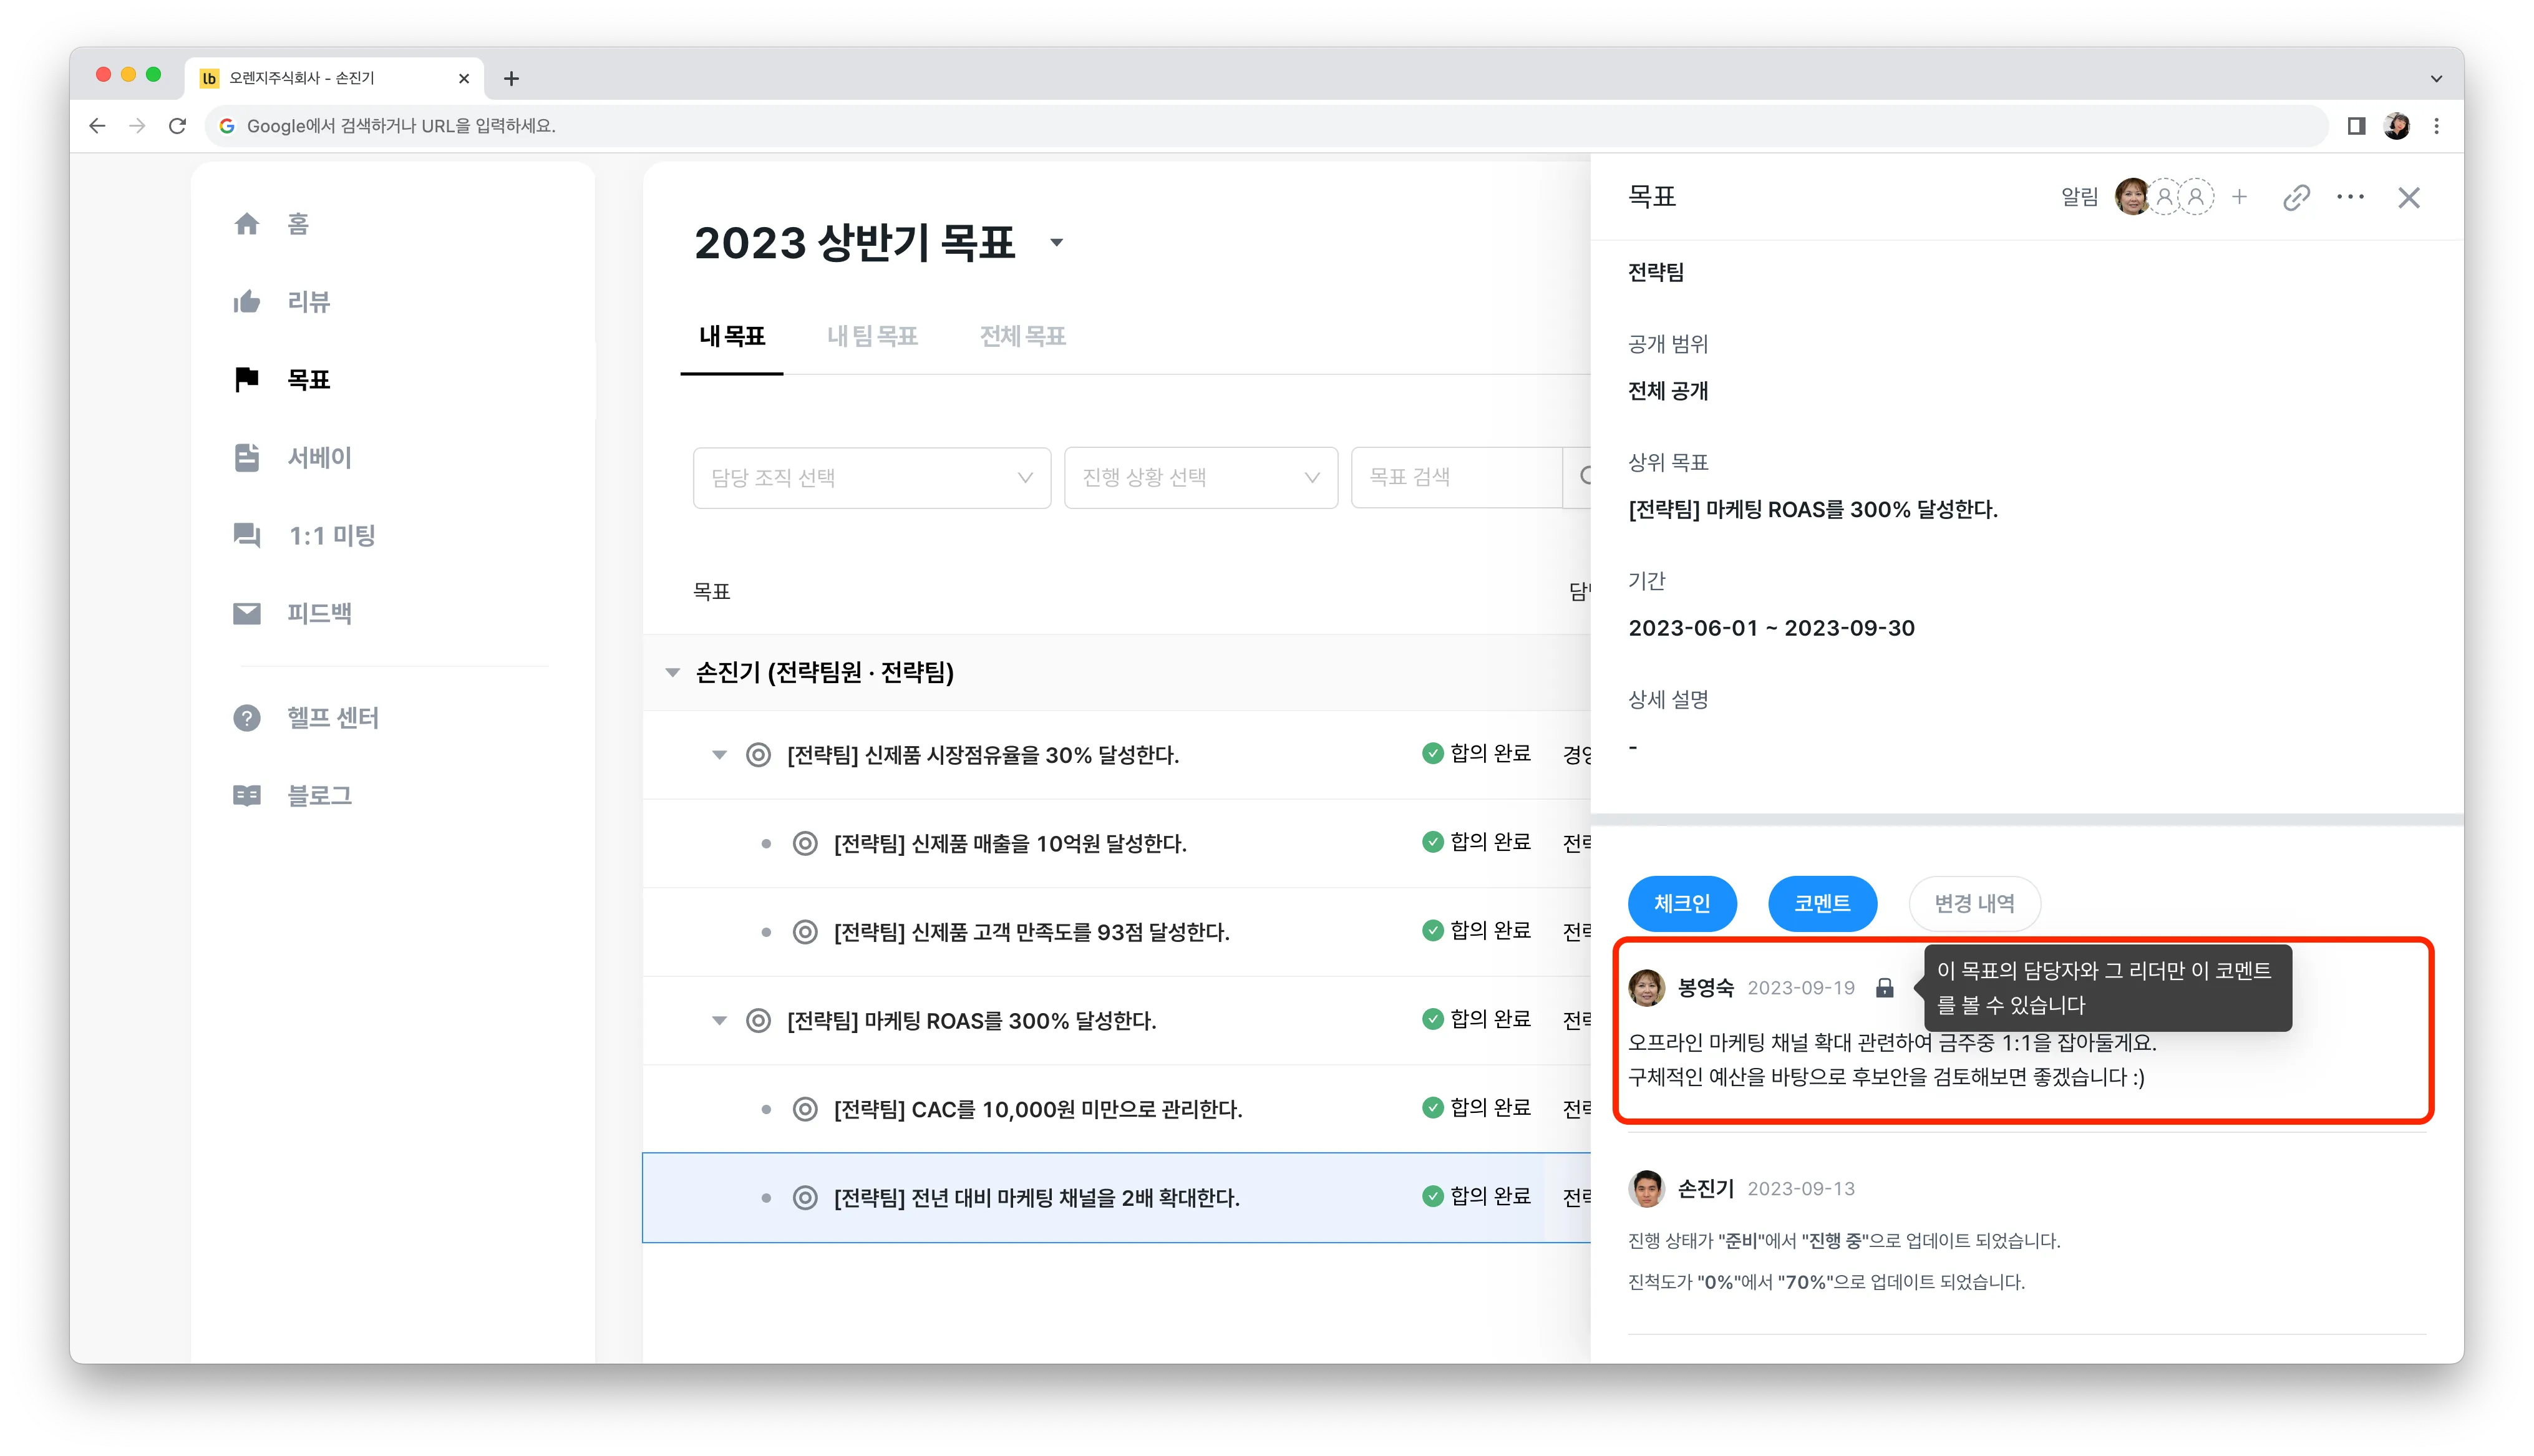Select the 오렌지주식회사 browser tab

[x=334, y=78]
